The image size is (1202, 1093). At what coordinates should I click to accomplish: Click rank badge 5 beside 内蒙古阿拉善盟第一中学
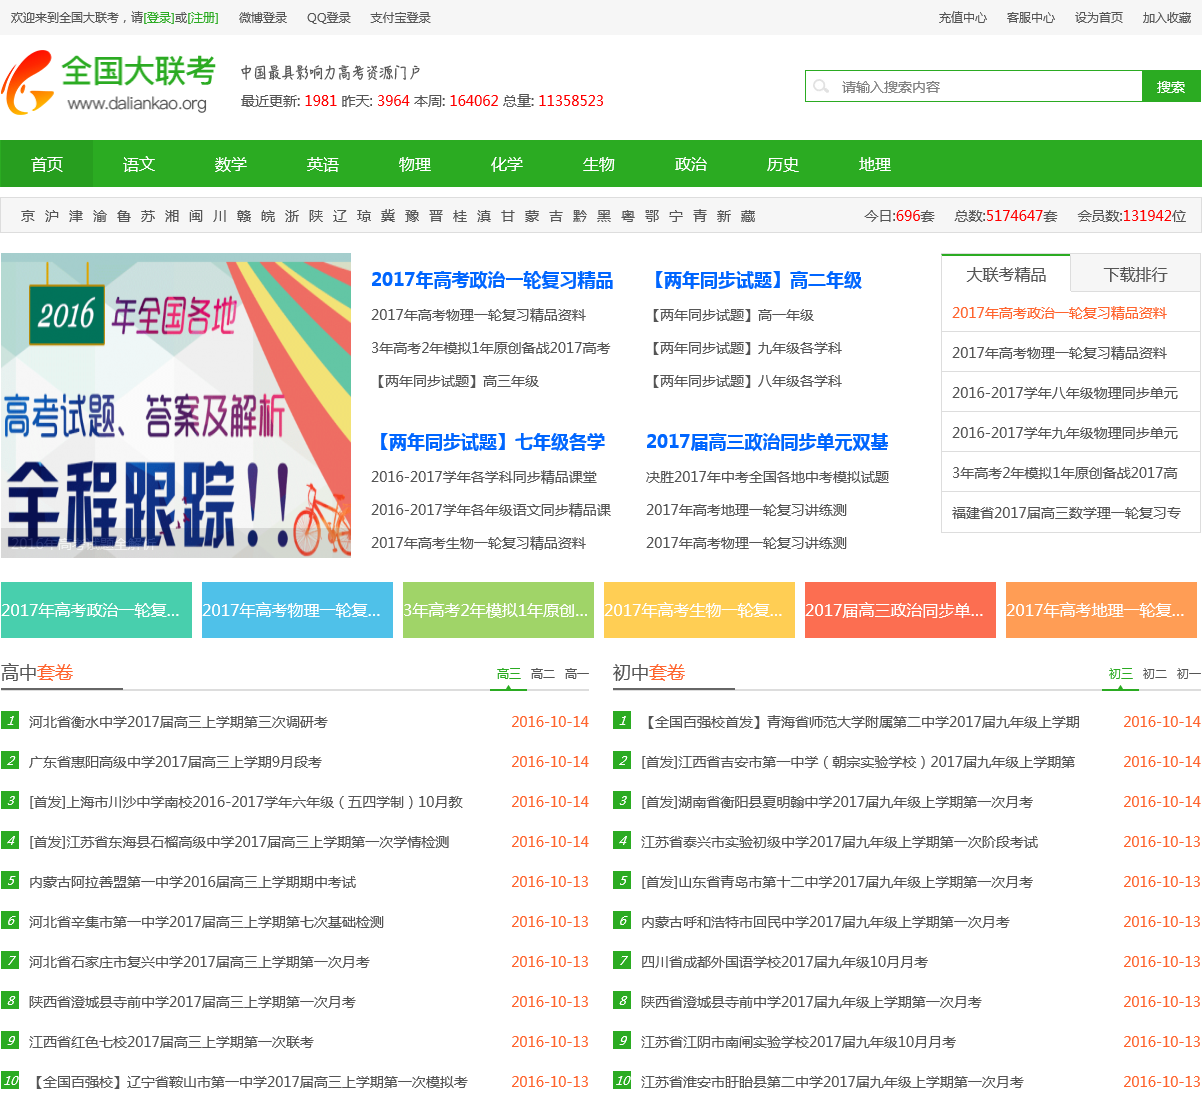click(x=10, y=880)
